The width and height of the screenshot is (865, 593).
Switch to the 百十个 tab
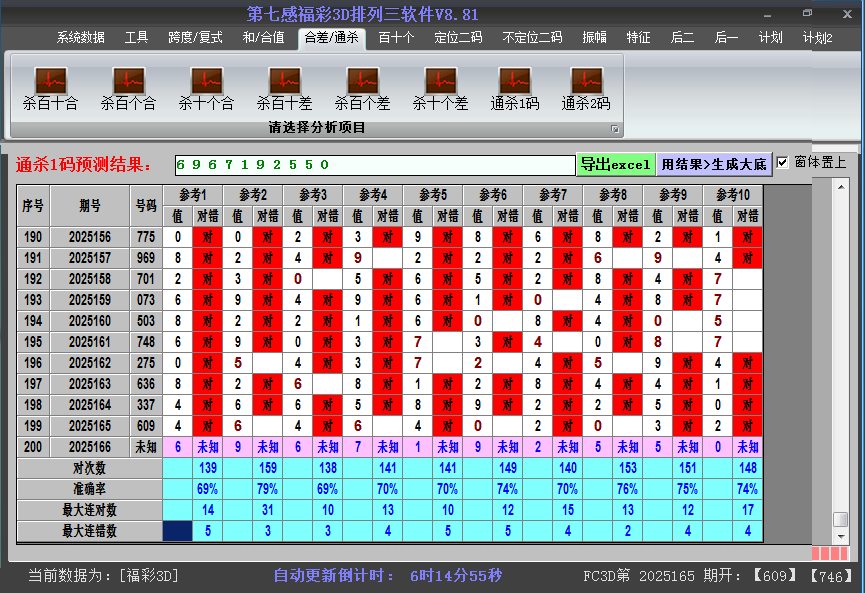pyautogui.click(x=397, y=38)
